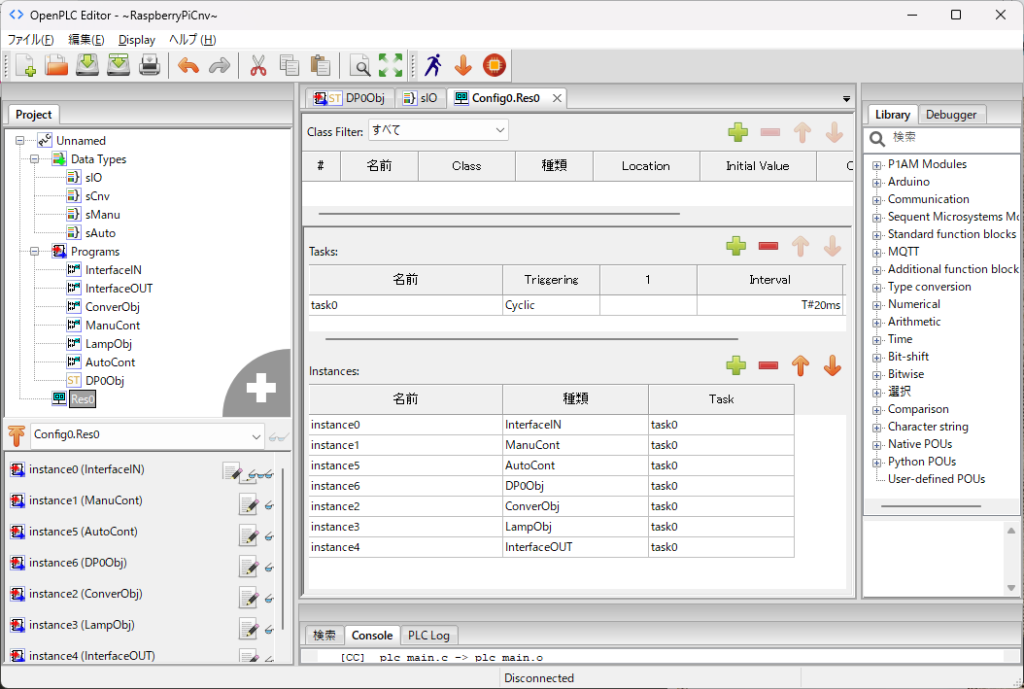This screenshot has height=689, width=1024.
Task: Open the Display menu
Action: 136,40
